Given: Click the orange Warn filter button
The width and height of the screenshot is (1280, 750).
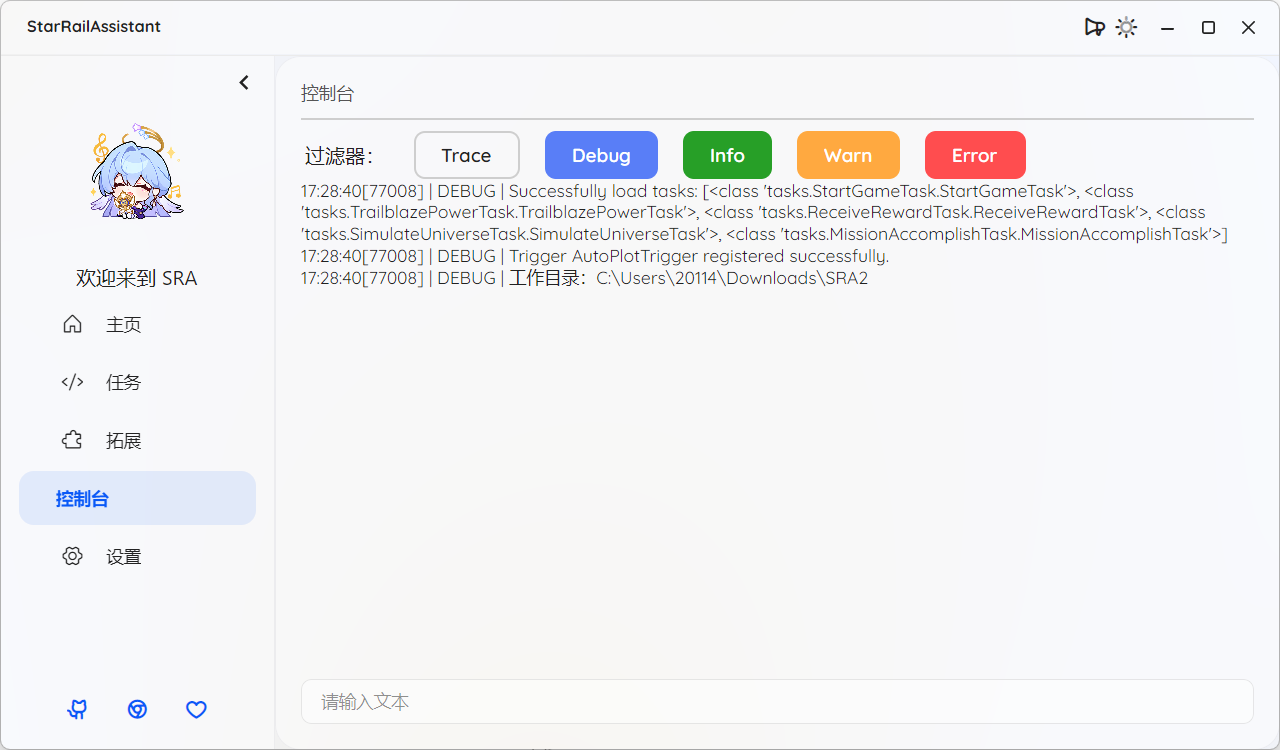Looking at the screenshot, I should pyautogui.click(x=848, y=155).
